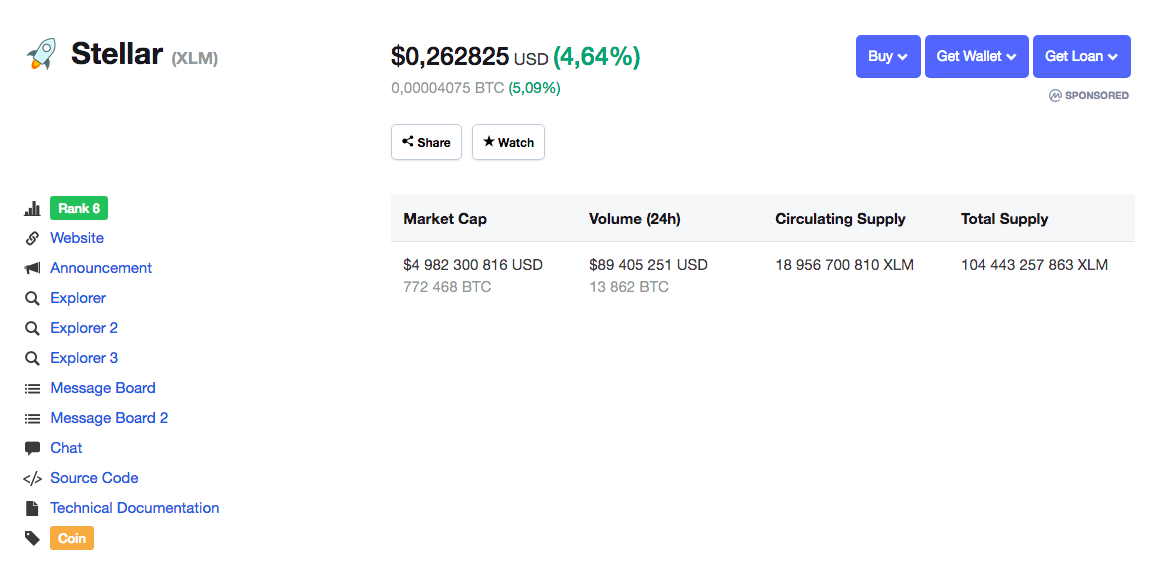The height and width of the screenshot is (575, 1158).
Task: Click the $89 405 251 USD volume value
Action: pyautogui.click(x=648, y=264)
